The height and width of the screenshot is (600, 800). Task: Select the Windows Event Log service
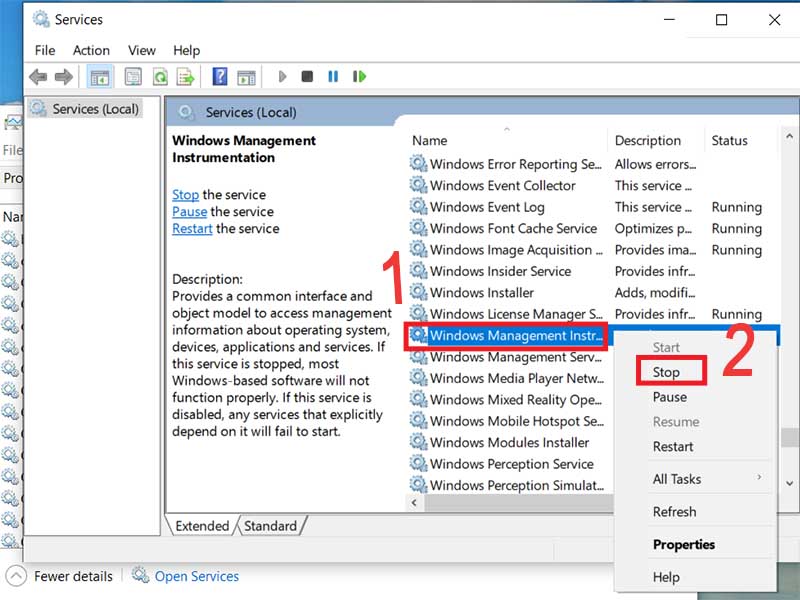pos(487,207)
